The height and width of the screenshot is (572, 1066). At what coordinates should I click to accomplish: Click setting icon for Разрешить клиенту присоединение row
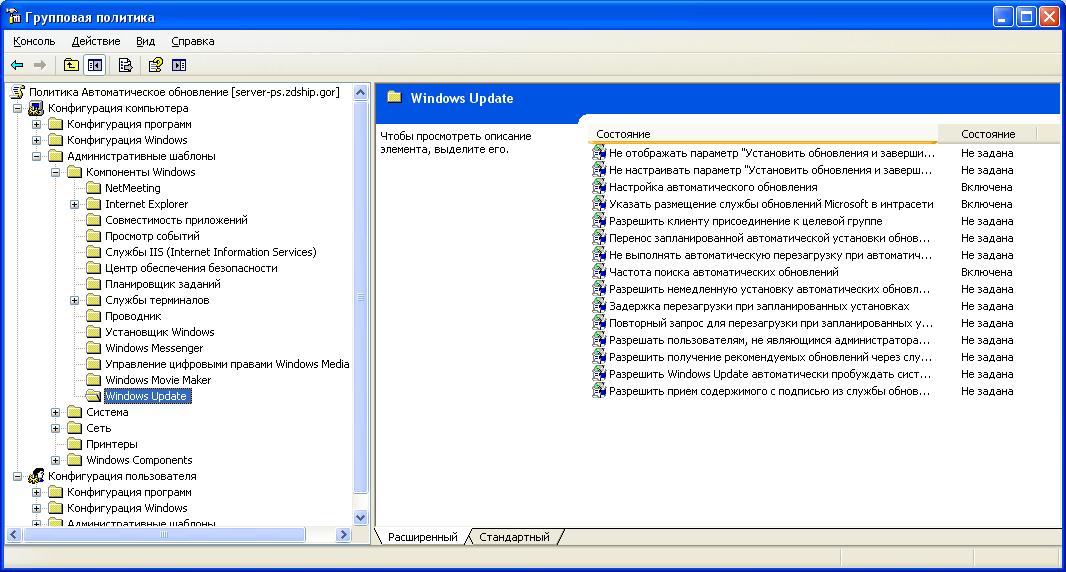pos(599,221)
